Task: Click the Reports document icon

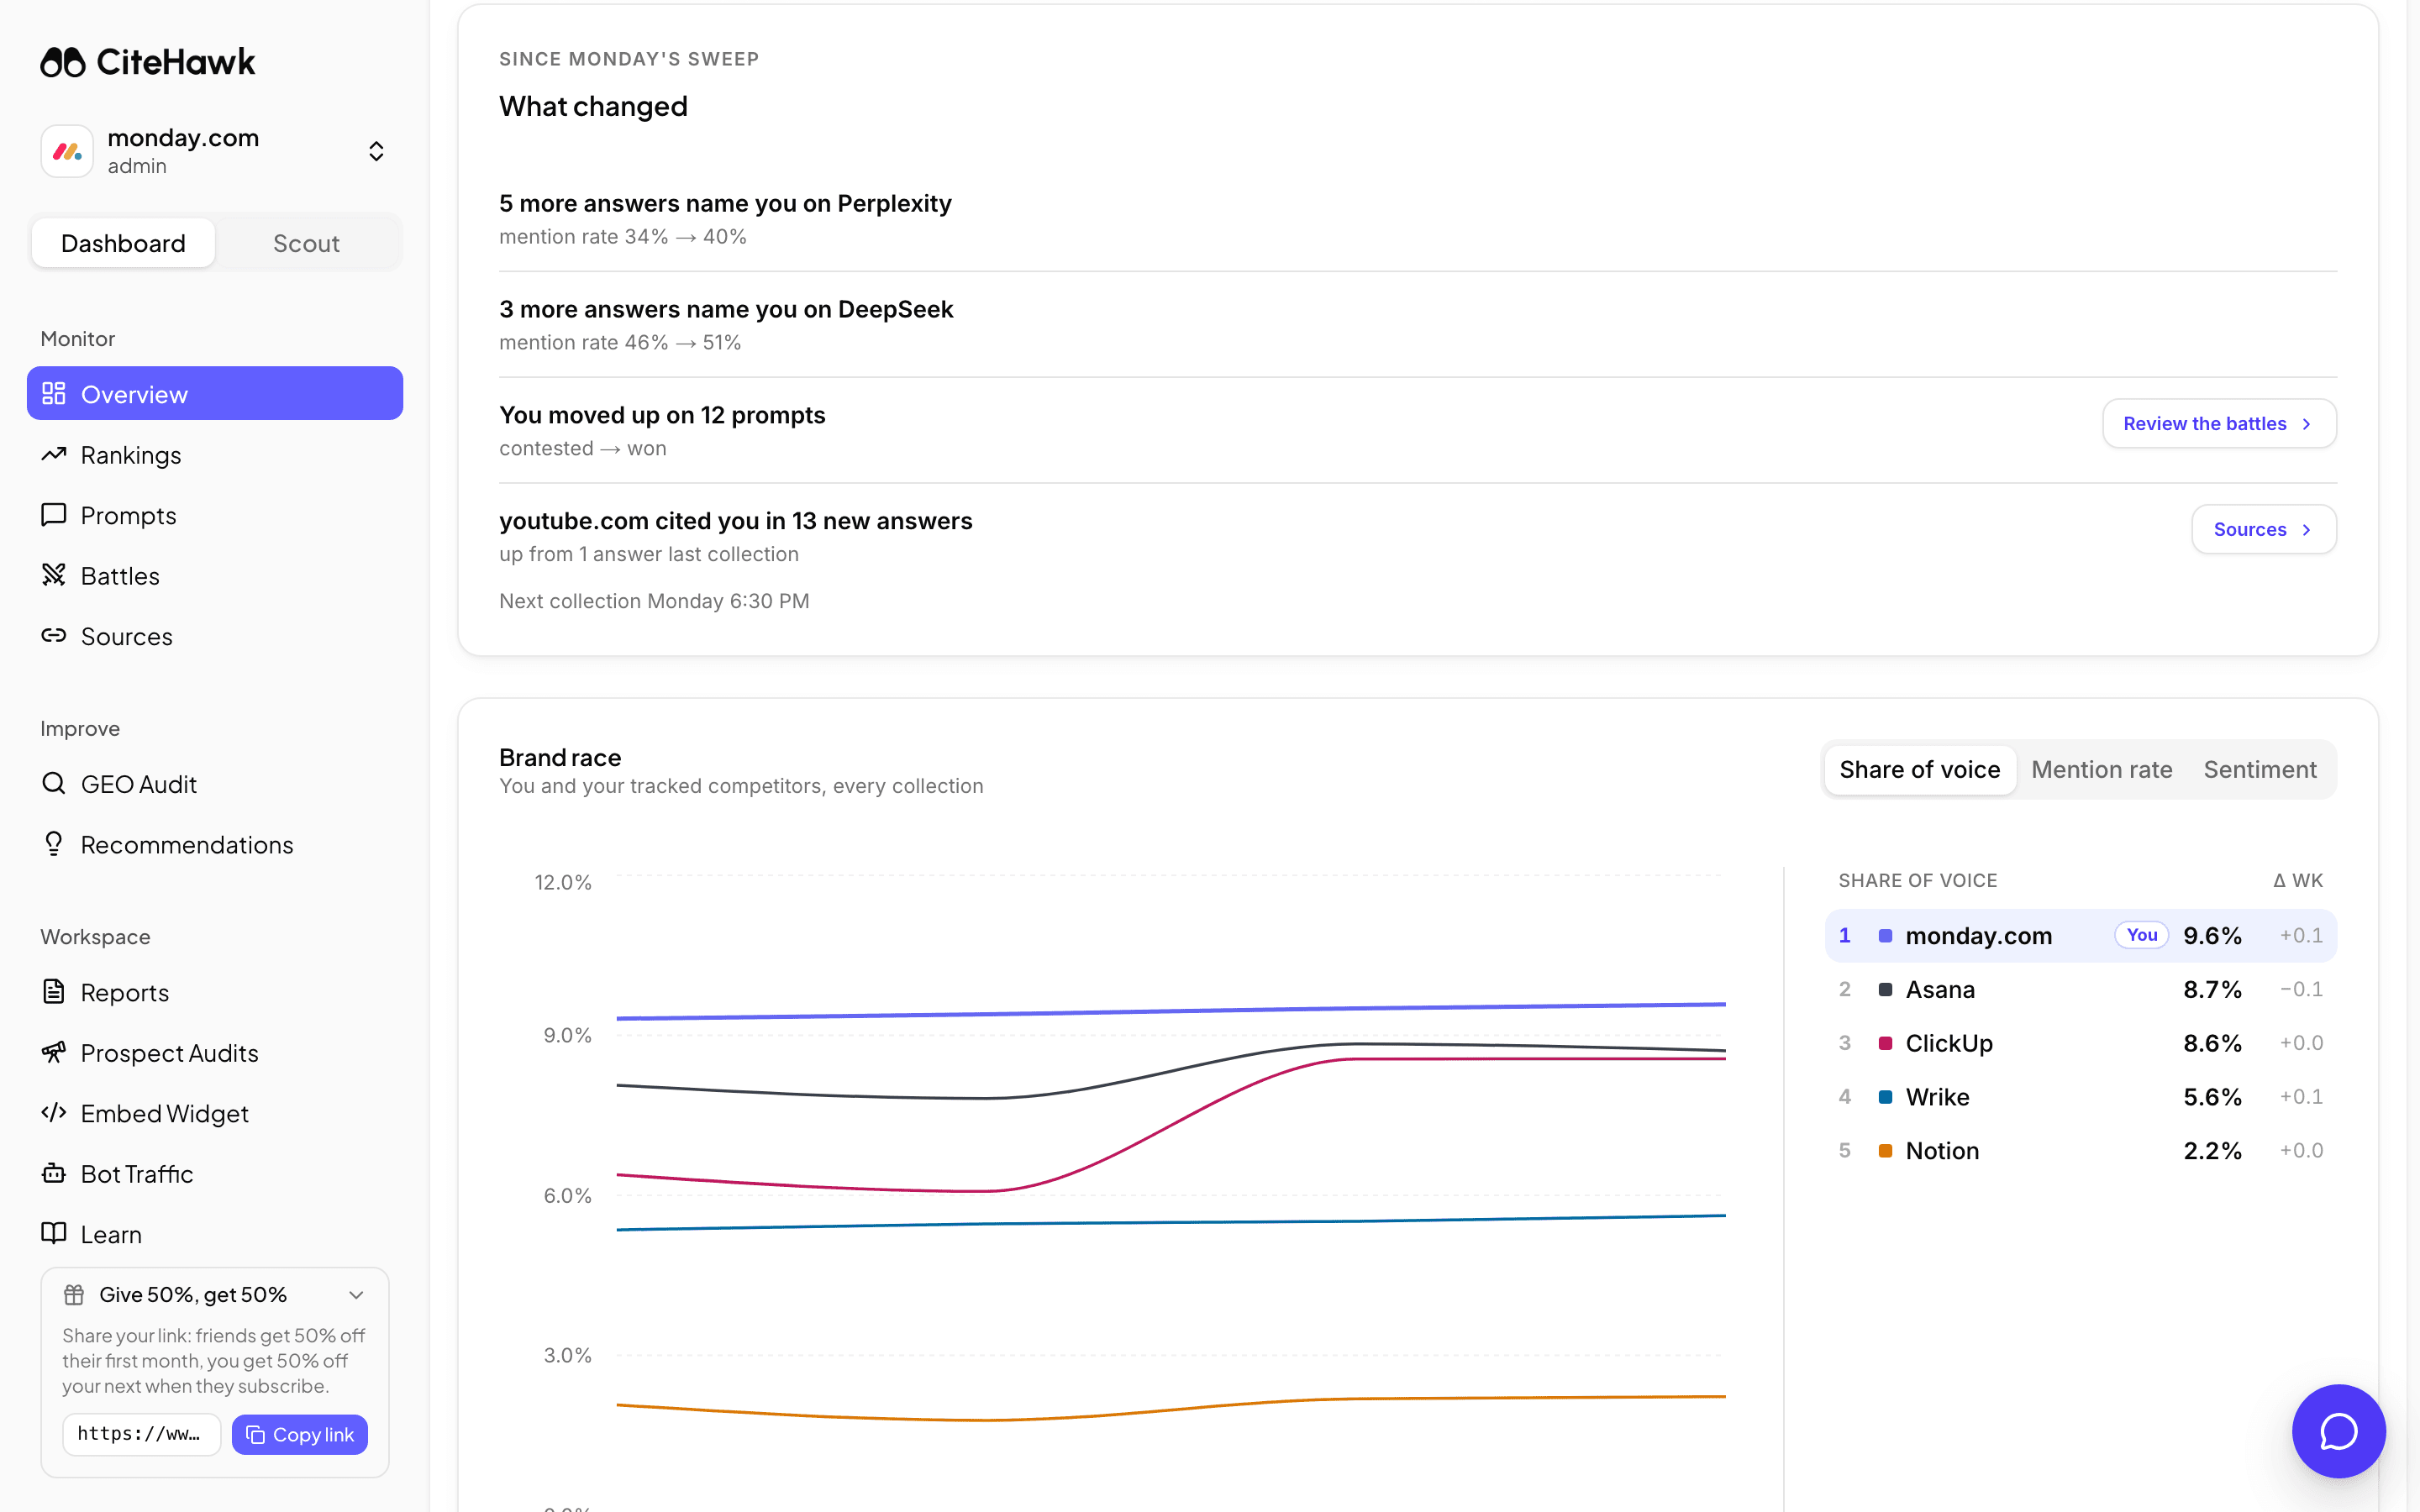Action: coord(54,992)
